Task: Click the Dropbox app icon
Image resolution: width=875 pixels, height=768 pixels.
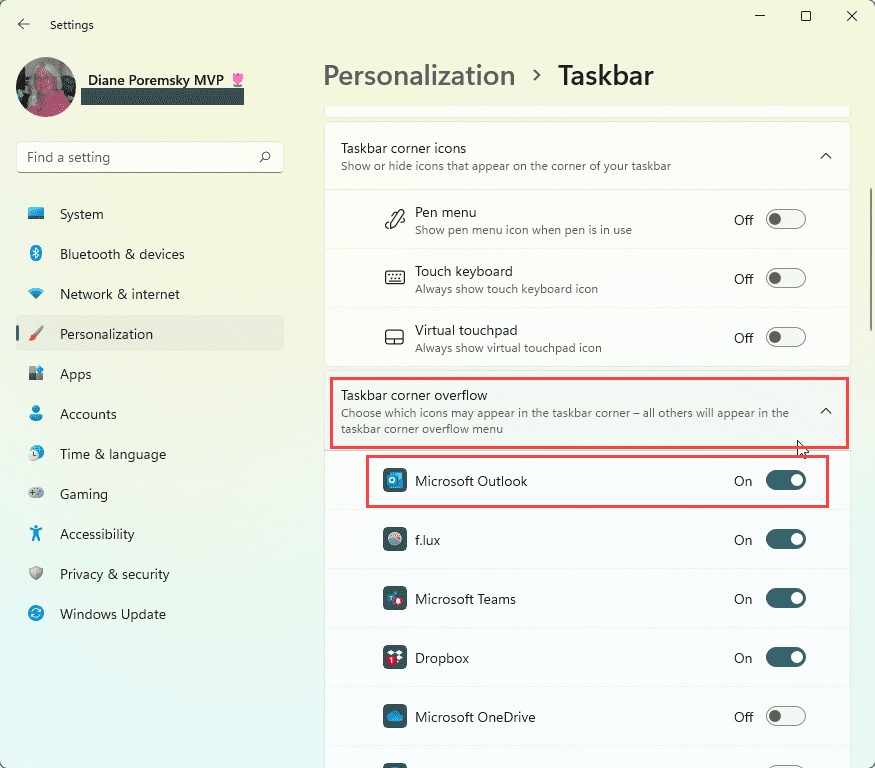Action: point(395,657)
